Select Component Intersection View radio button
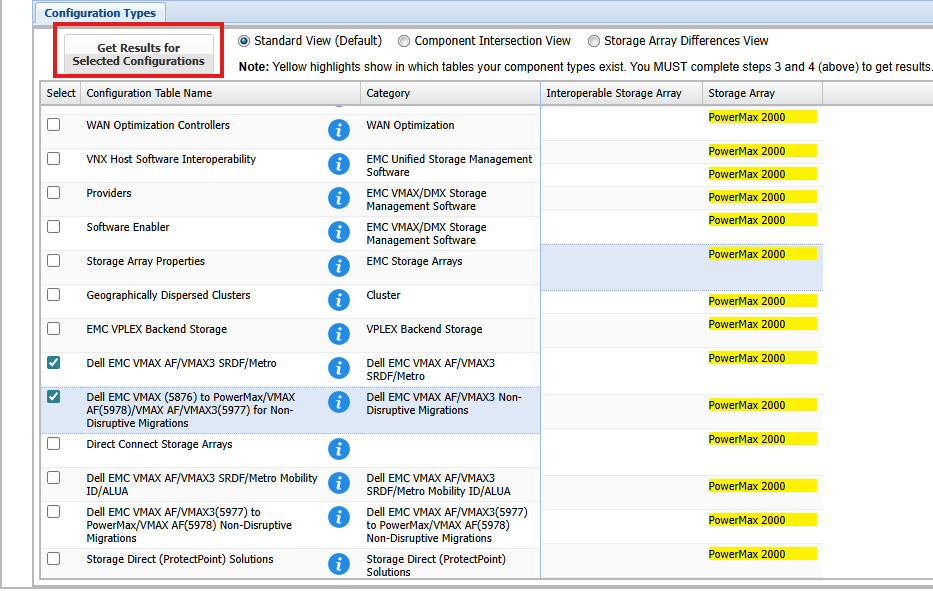 [404, 41]
